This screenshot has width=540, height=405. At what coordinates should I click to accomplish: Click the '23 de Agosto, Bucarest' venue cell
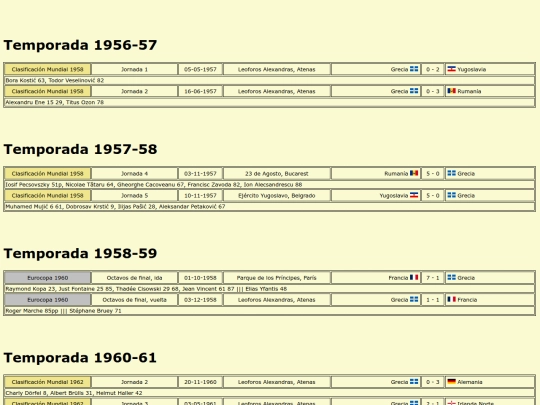277,174
